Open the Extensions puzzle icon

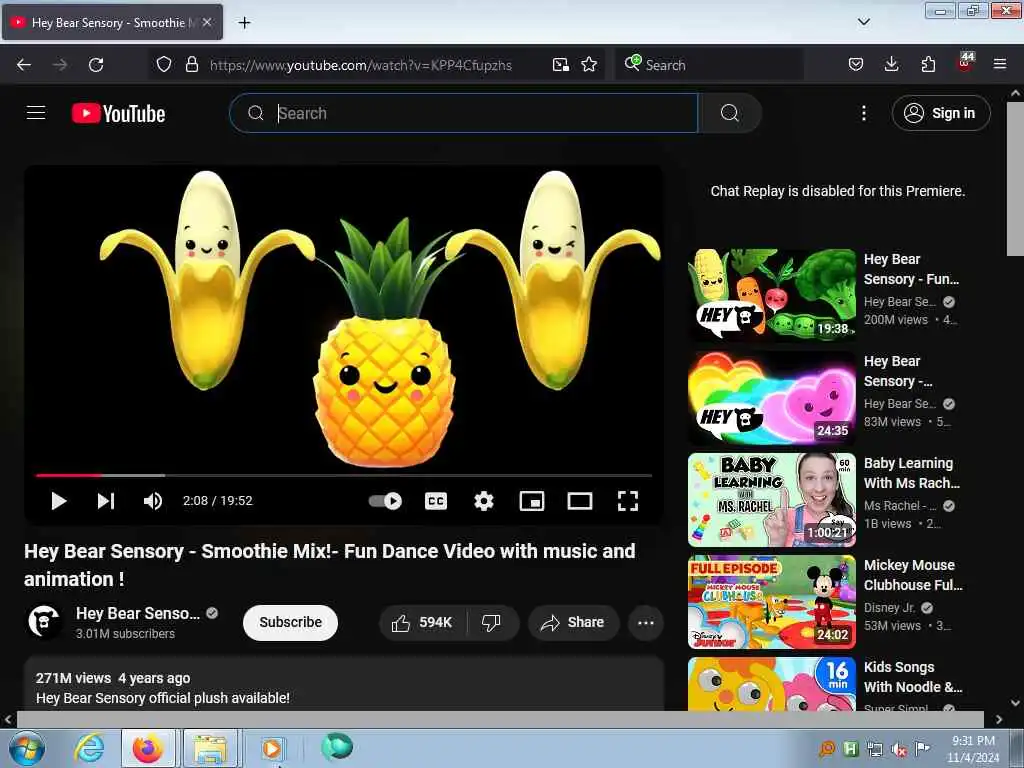(928, 65)
